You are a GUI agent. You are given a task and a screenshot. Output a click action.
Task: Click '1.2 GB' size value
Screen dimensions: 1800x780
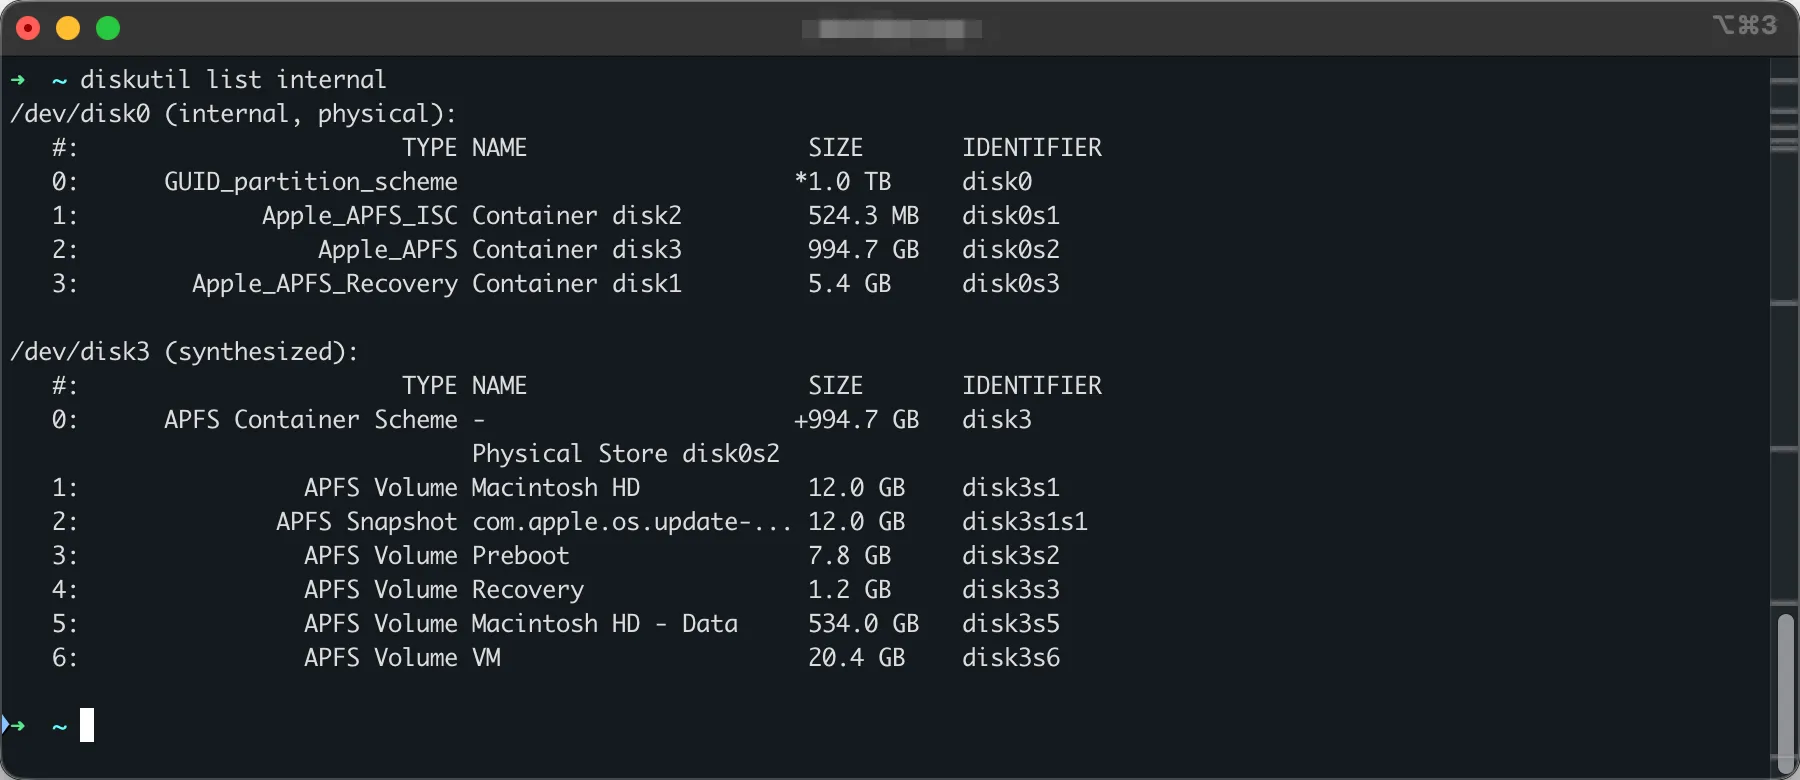point(849,590)
